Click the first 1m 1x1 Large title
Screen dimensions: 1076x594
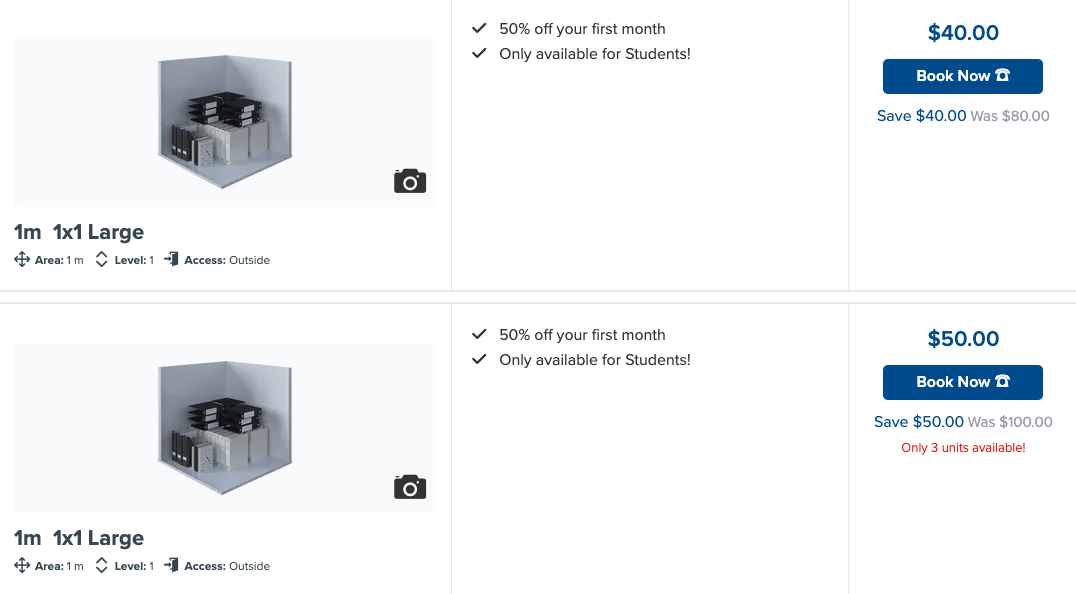click(79, 232)
